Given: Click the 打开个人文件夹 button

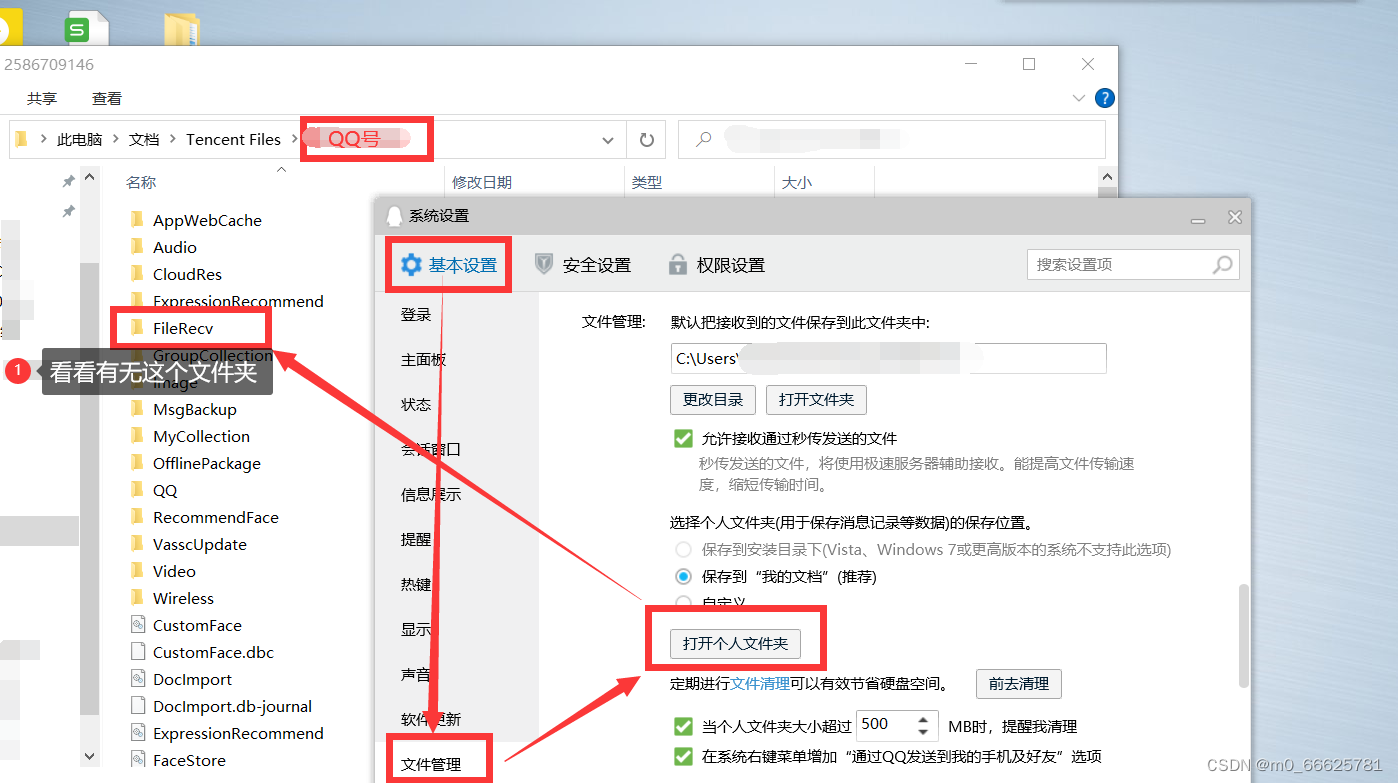Looking at the screenshot, I should [x=736, y=644].
